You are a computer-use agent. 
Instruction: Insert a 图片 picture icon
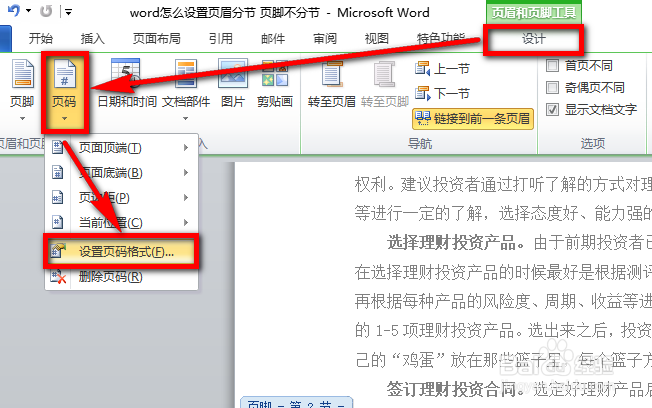[x=233, y=73]
